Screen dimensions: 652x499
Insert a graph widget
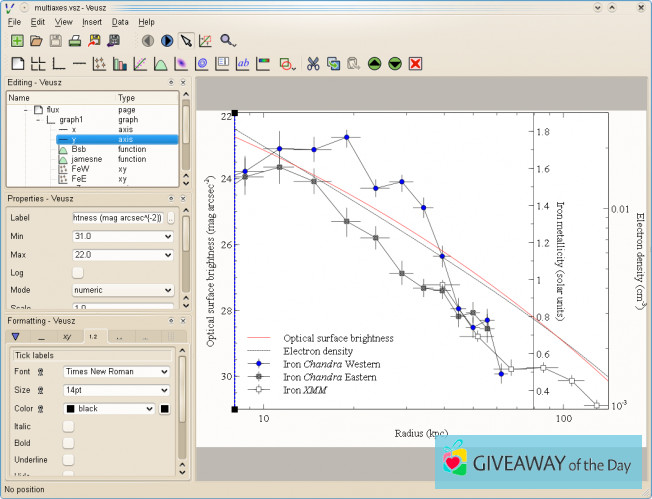point(59,64)
